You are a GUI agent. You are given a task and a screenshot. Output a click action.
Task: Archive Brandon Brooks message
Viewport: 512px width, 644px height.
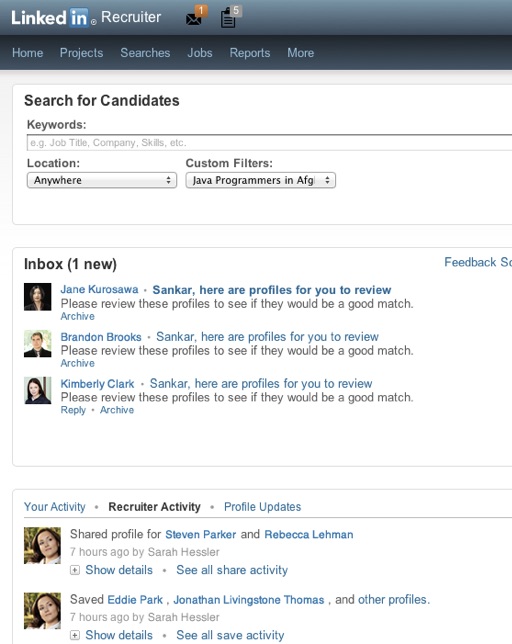tap(78, 363)
